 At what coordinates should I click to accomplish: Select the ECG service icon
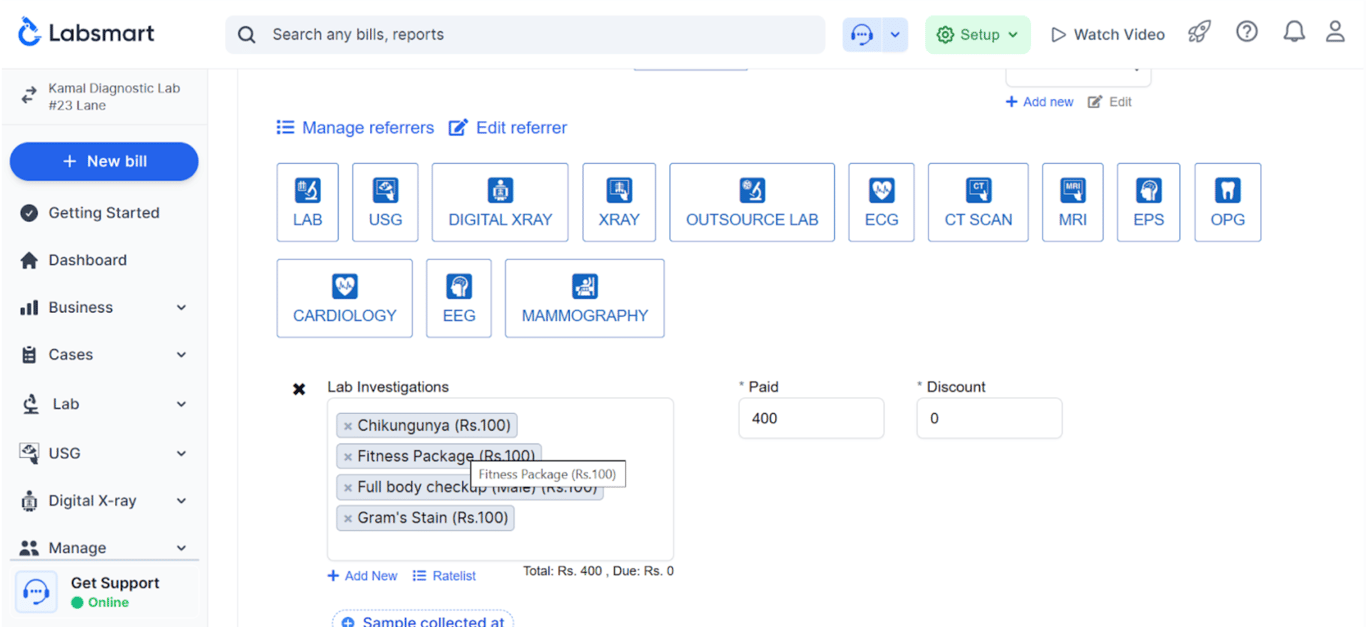[881, 202]
